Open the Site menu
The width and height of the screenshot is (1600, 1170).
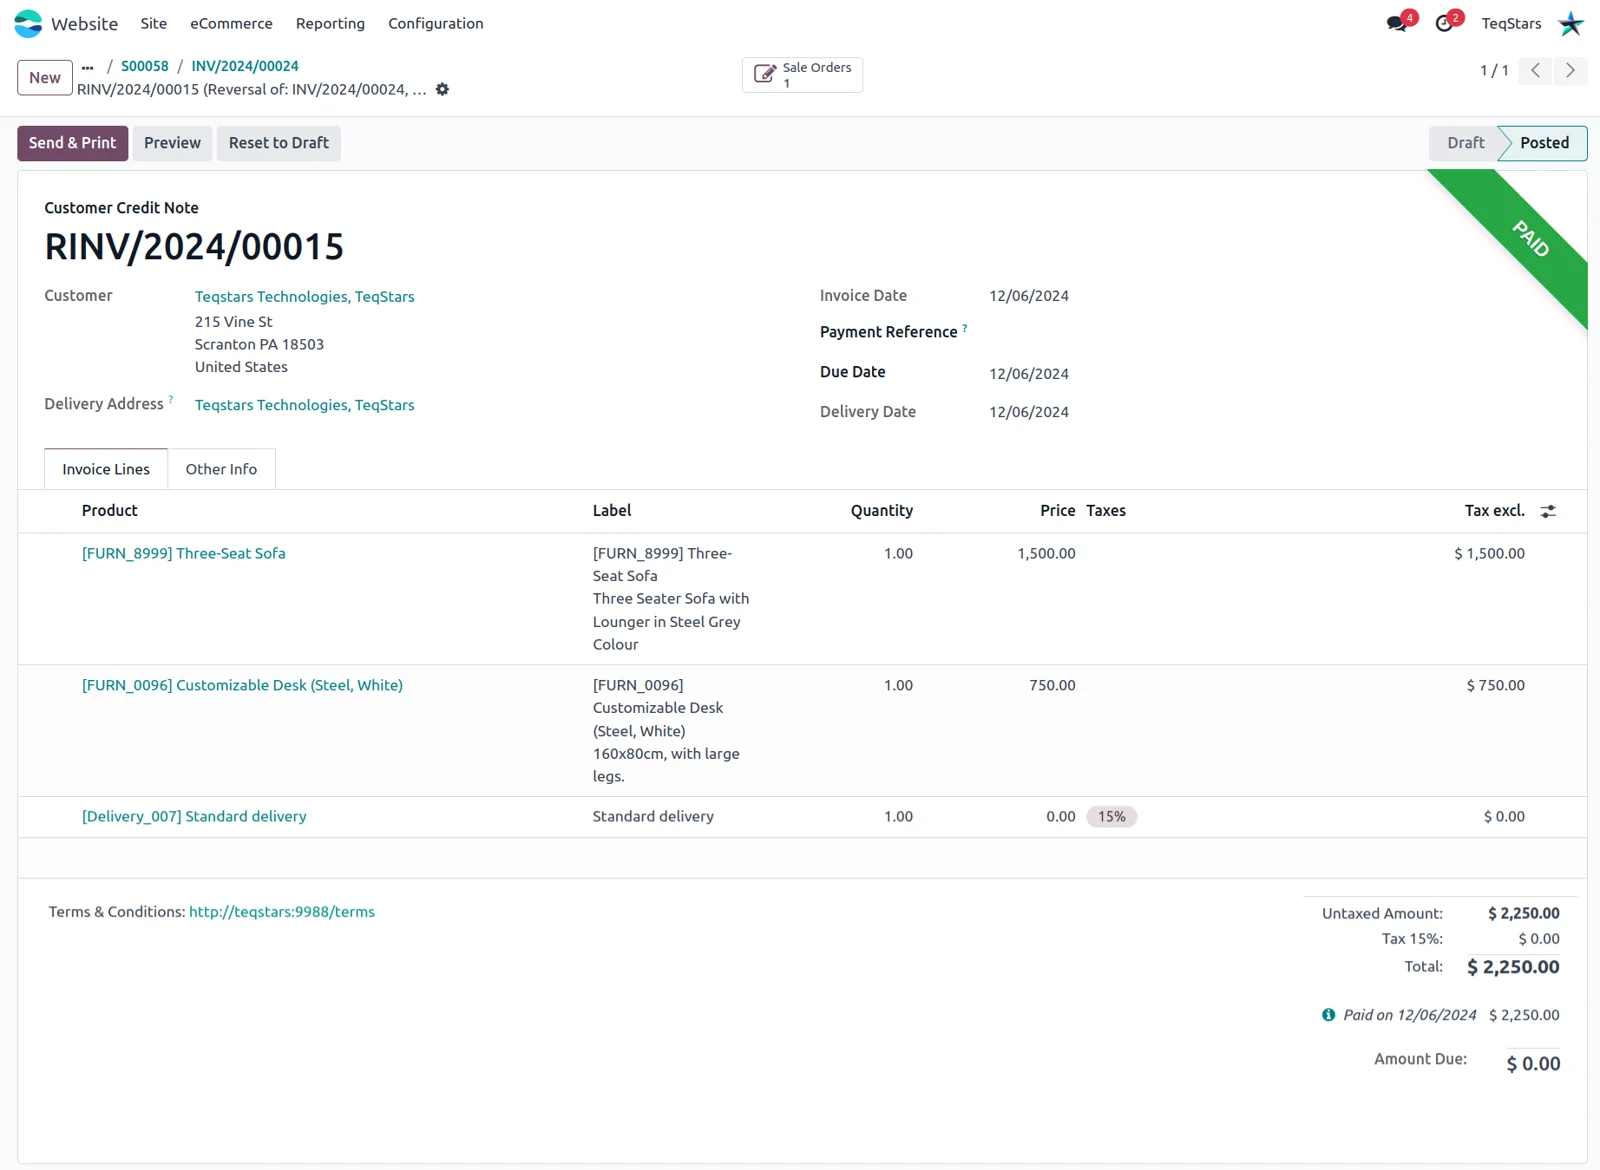coord(154,23)
